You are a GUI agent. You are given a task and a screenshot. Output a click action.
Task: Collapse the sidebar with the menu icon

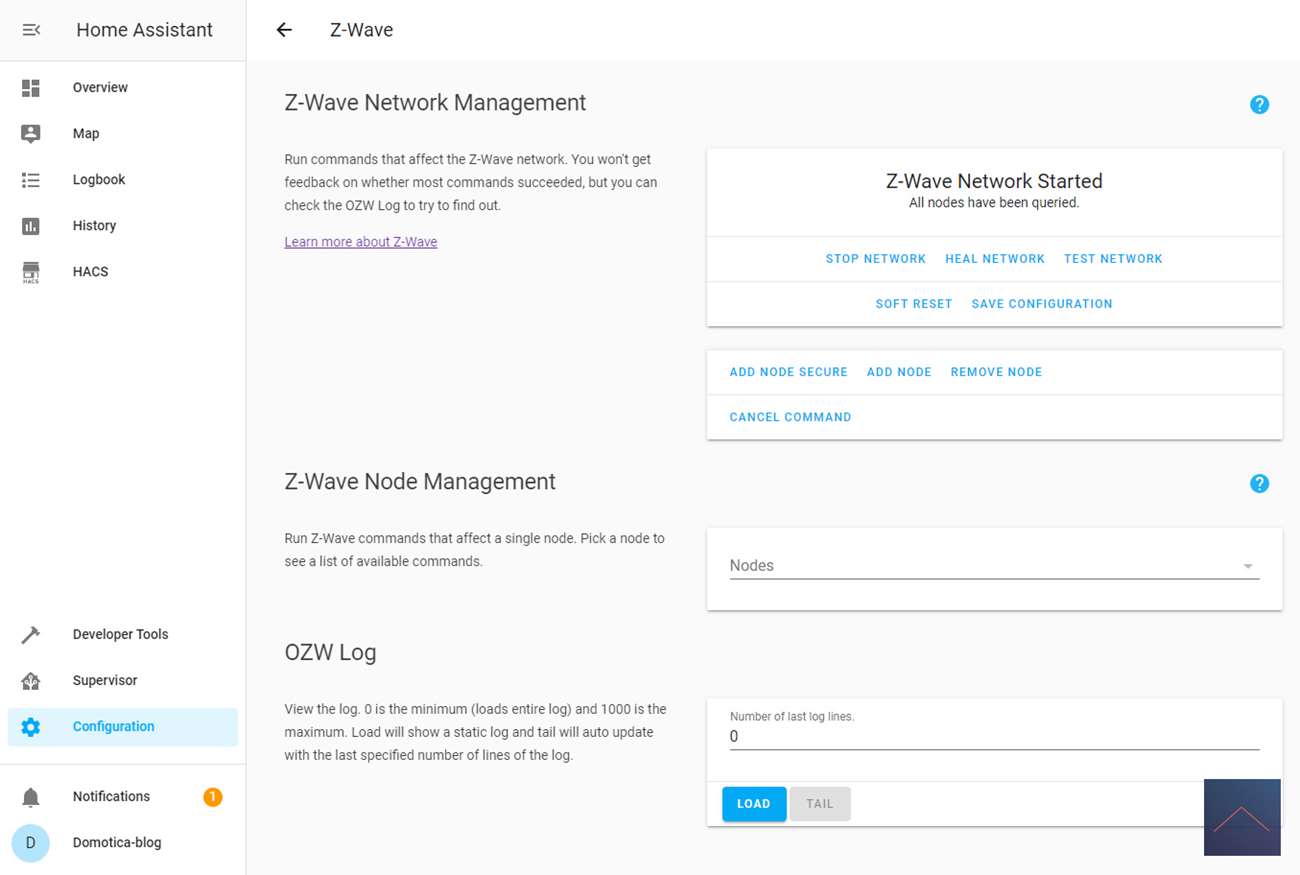point(31,30)
